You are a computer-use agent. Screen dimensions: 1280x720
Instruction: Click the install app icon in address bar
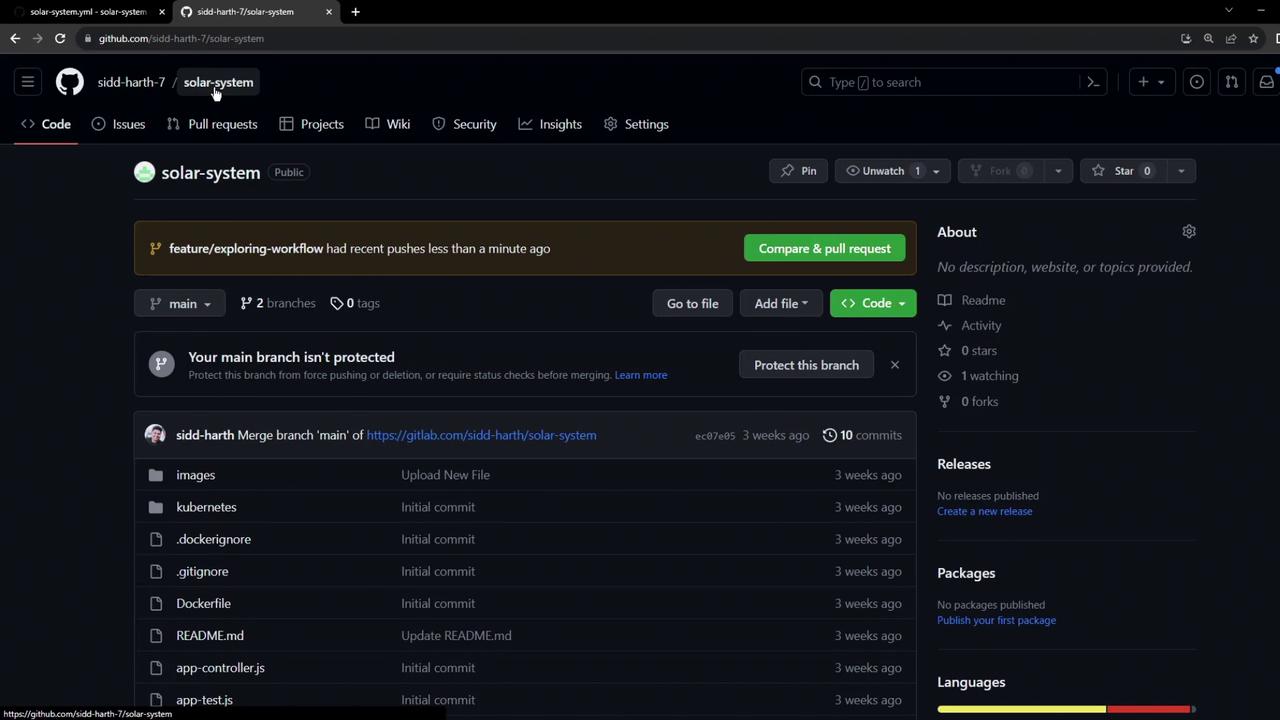1186,38
